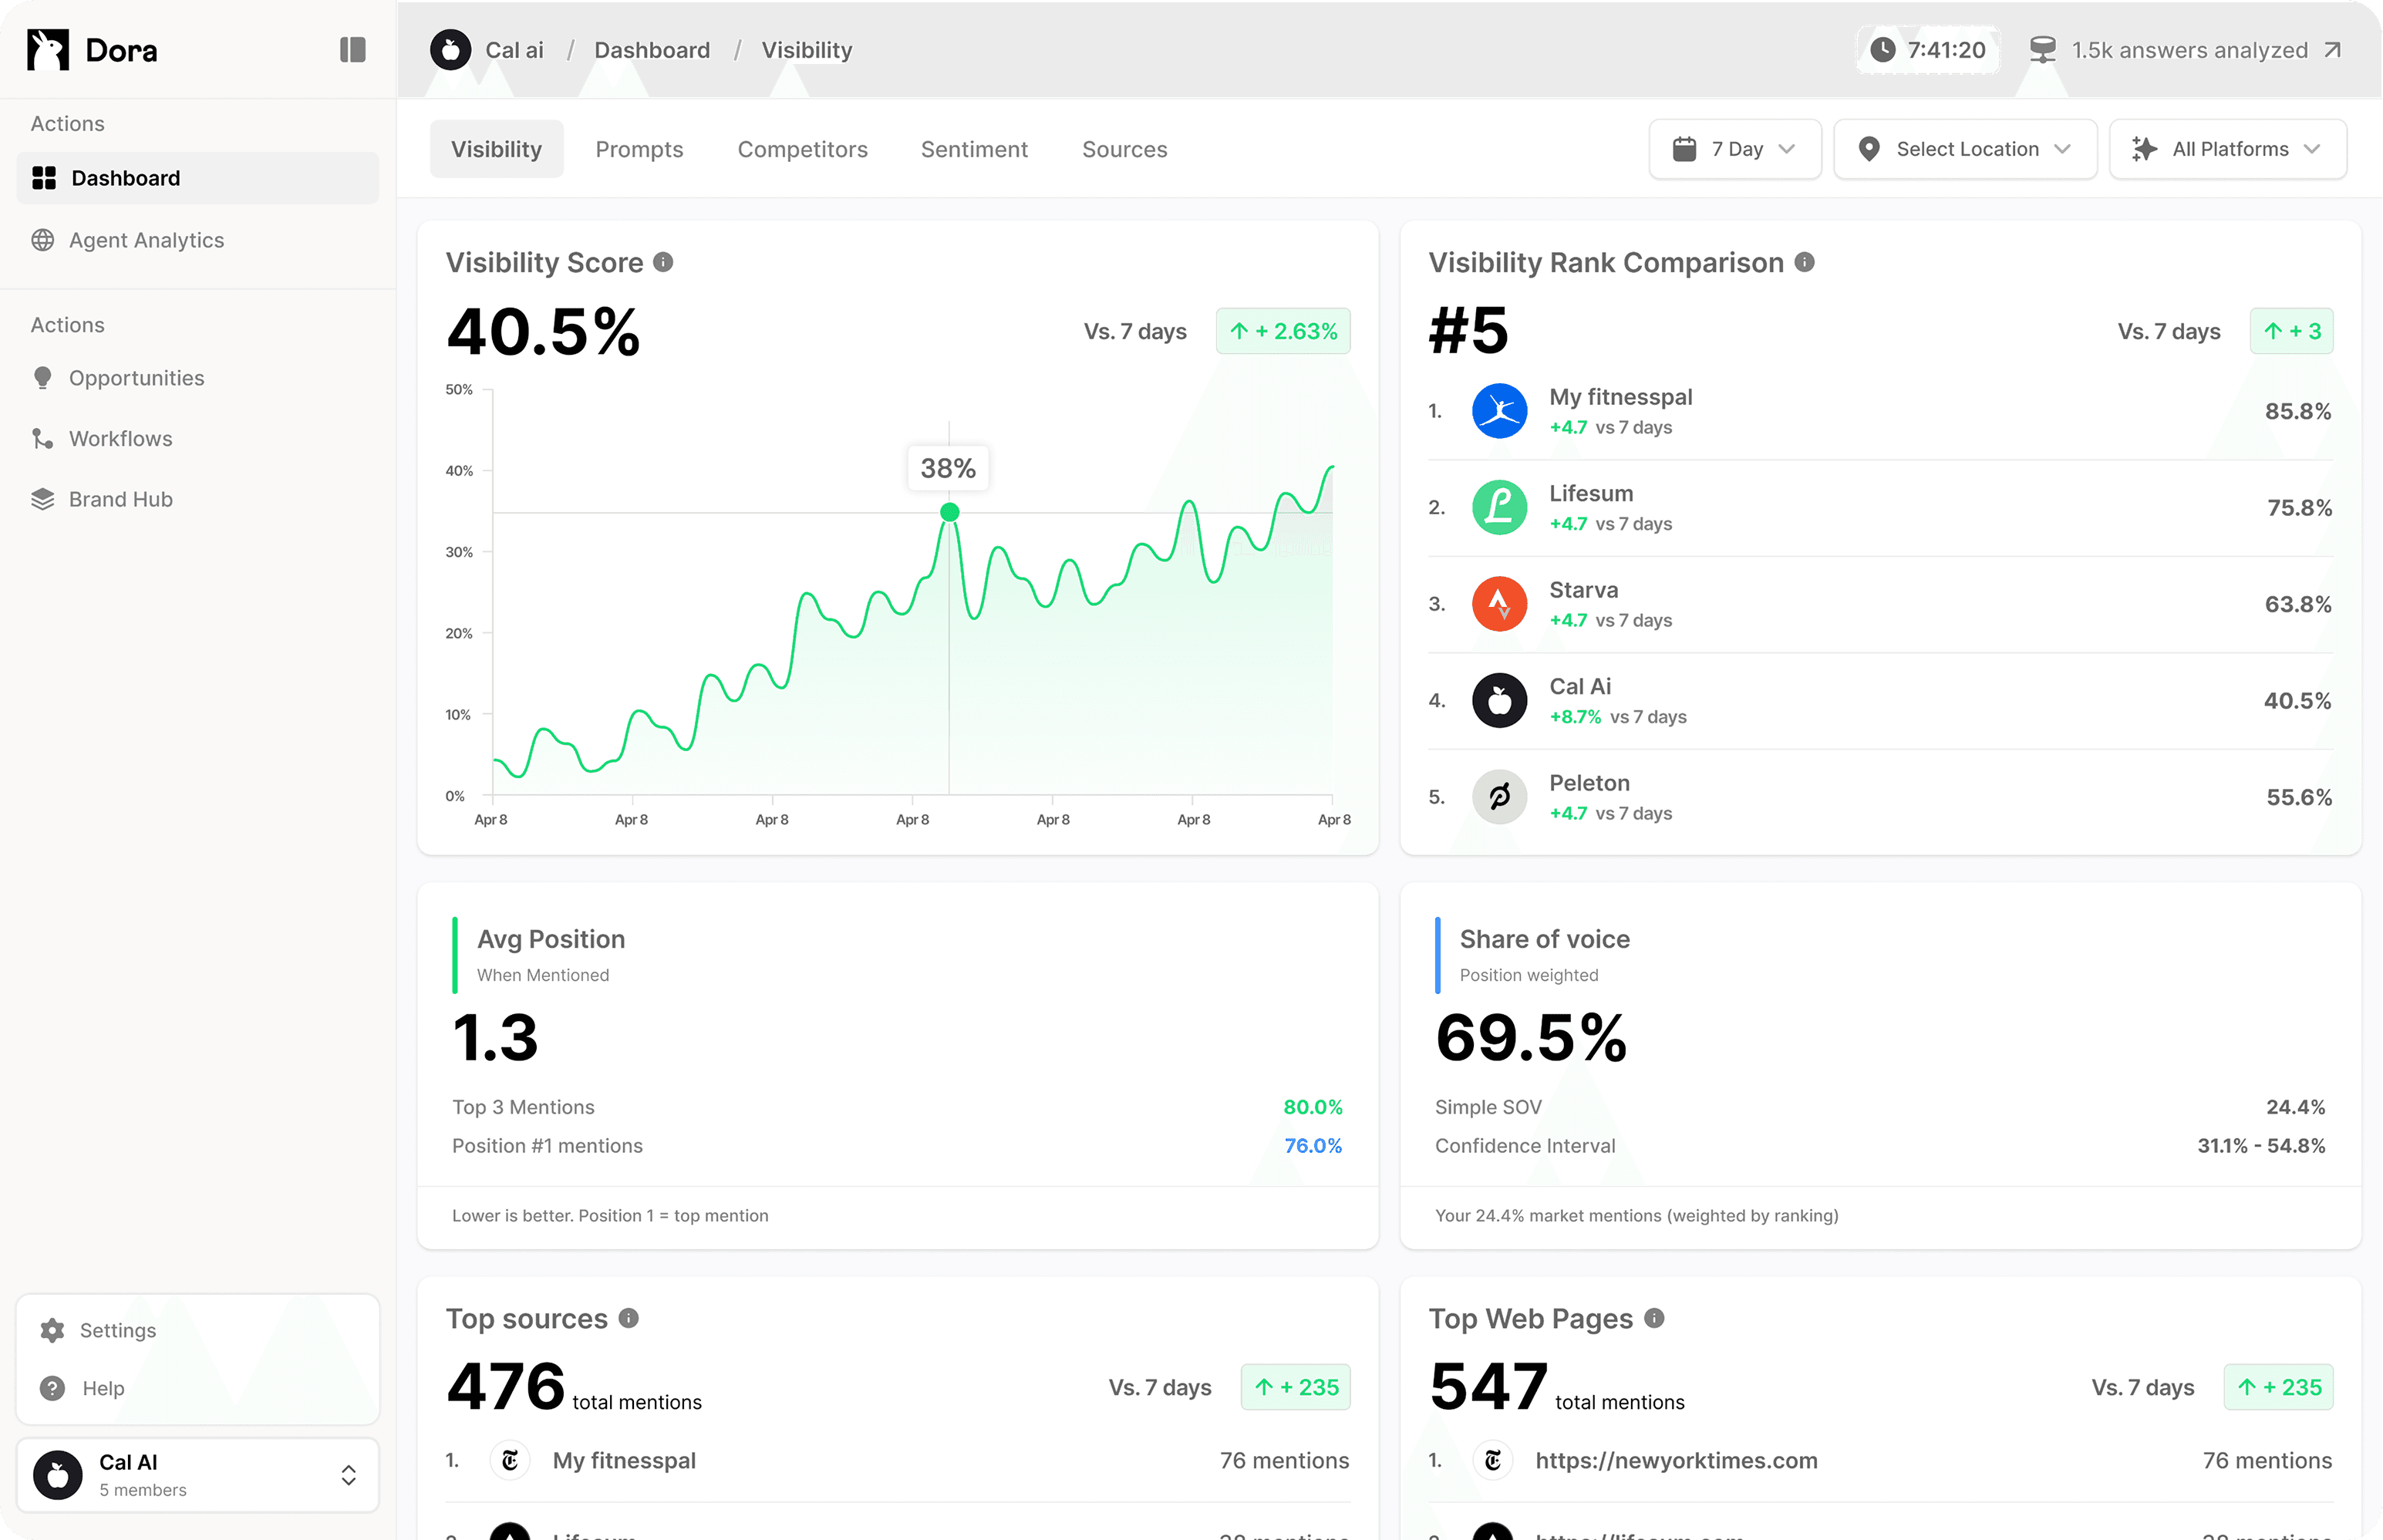Collapse the sidebar panel icon
Screen dimensions: 2383x1540
(x=352, y=50)
